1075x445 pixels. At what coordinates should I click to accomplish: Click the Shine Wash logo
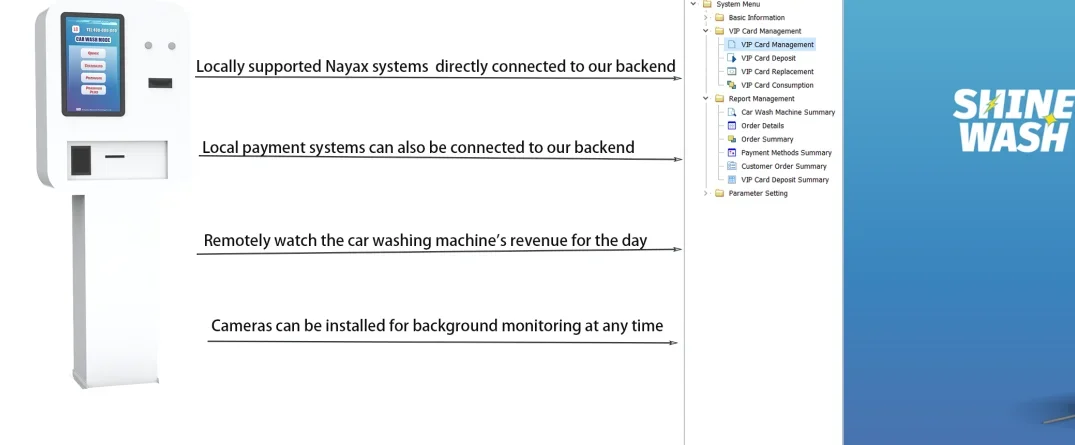coord(1012,120)
